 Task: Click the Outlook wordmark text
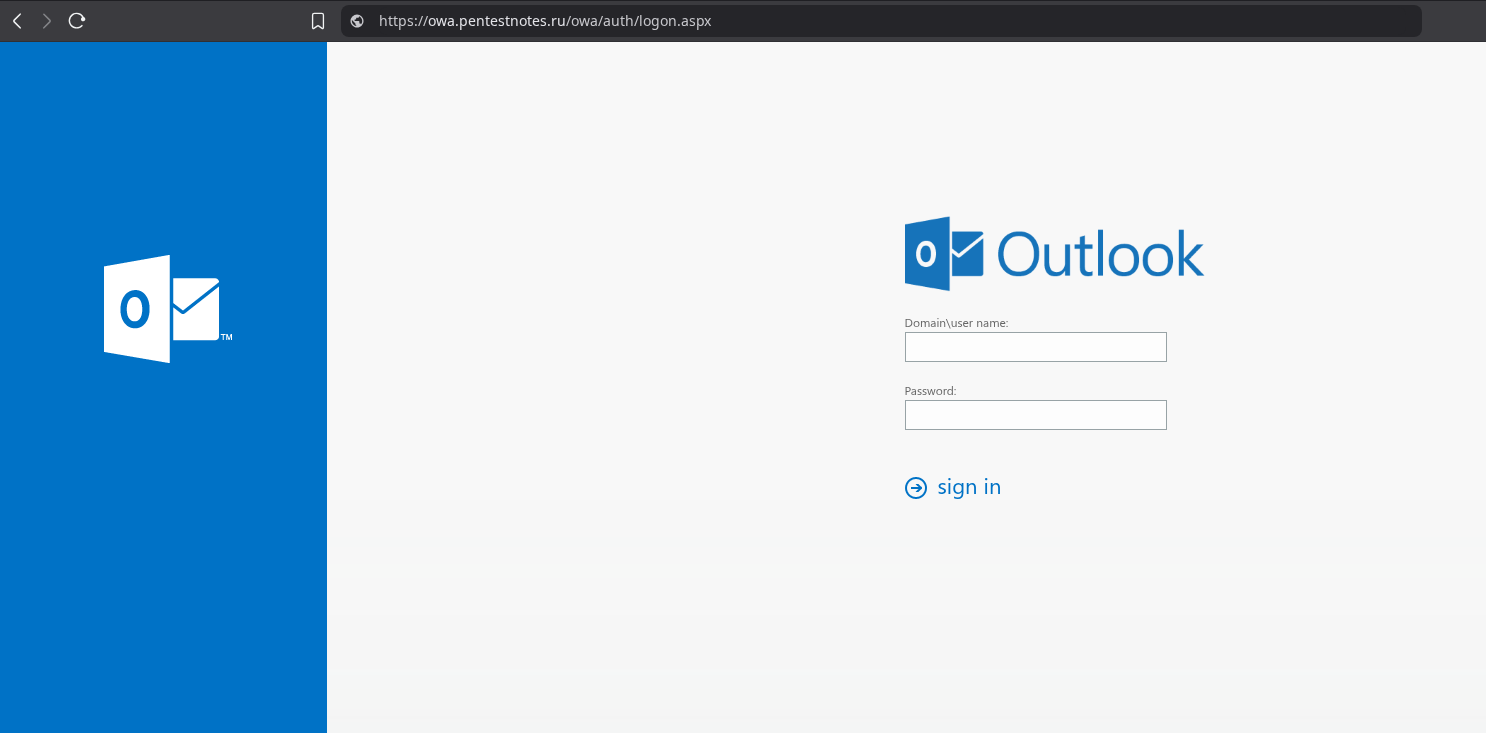tap(1100, 254)
